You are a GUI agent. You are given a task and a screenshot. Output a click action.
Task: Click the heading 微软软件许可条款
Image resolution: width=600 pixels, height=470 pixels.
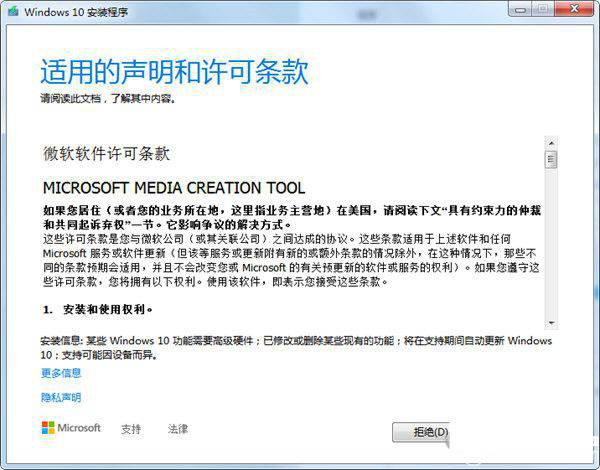click(106, 153)
